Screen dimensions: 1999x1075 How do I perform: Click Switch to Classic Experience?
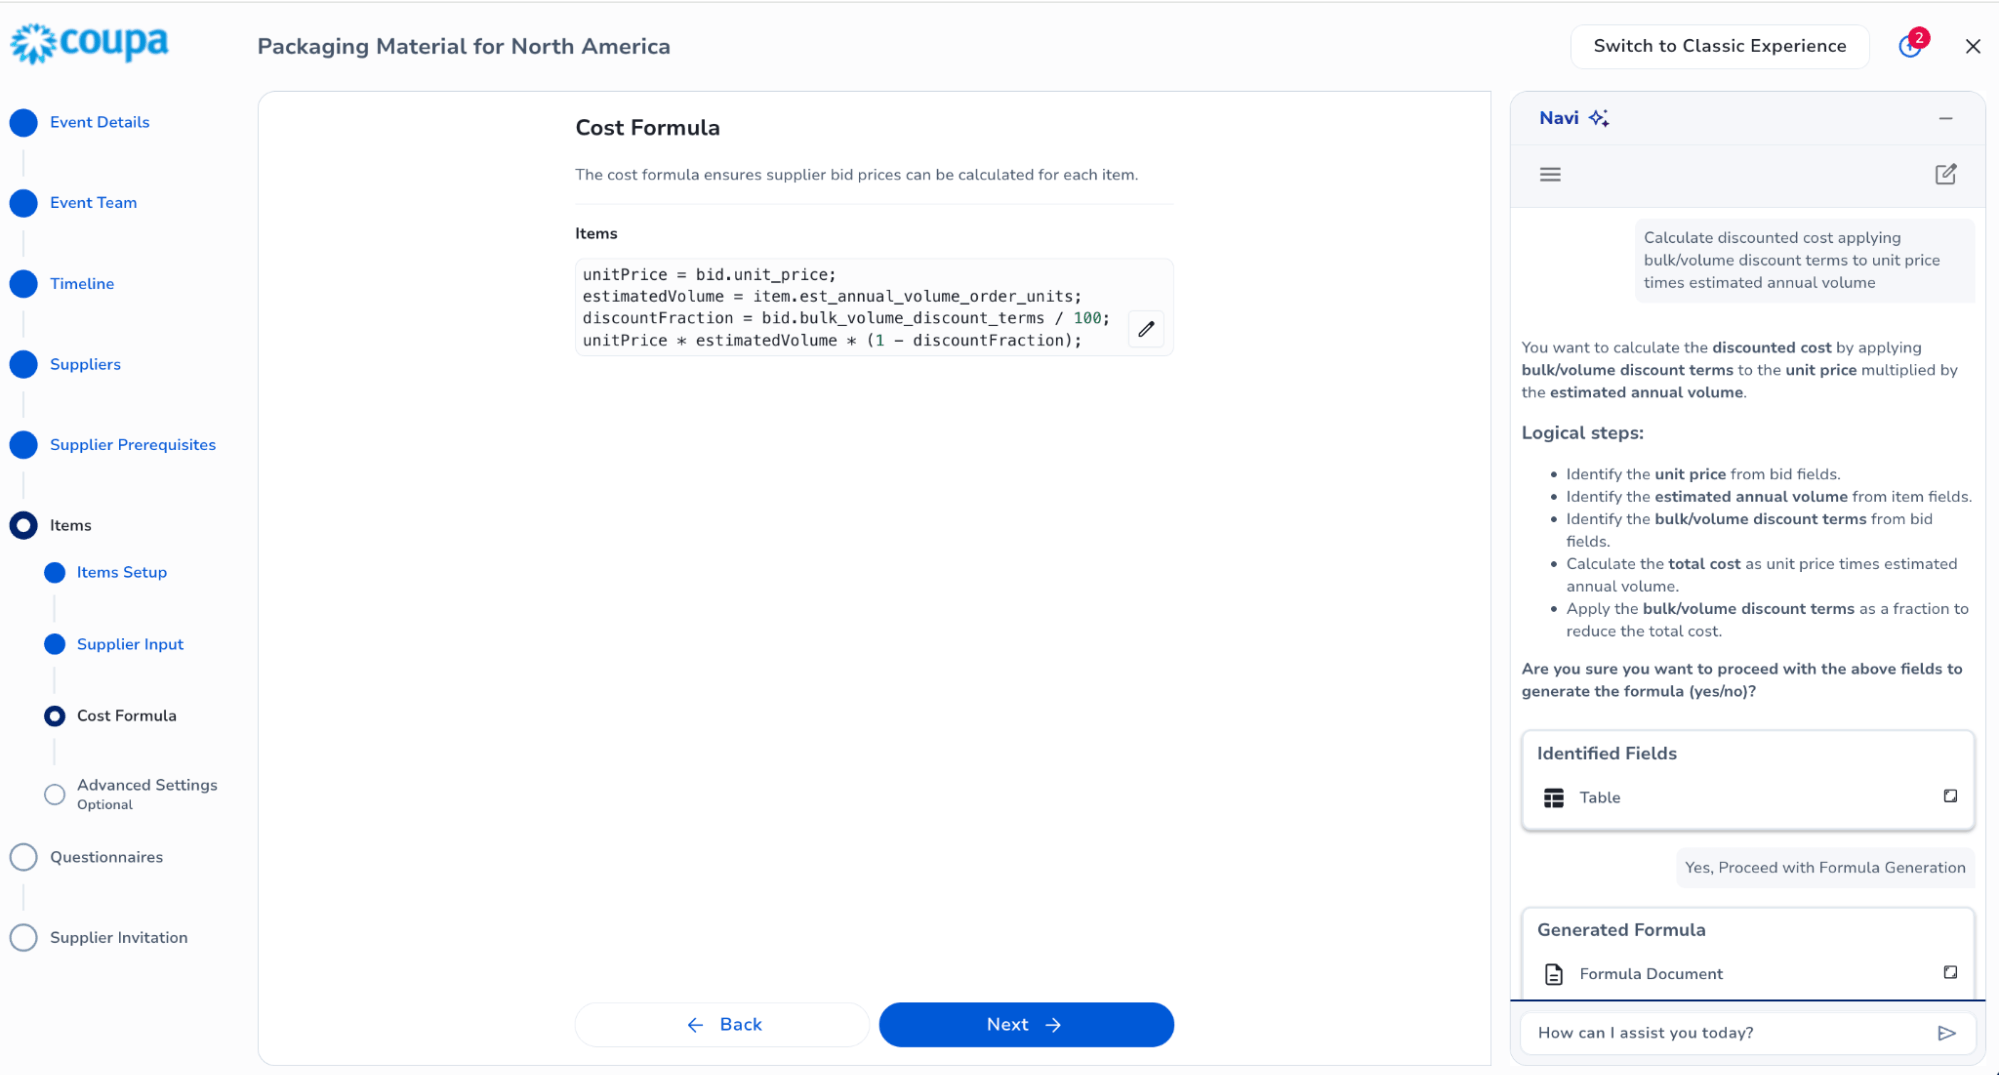(1719, 46)
